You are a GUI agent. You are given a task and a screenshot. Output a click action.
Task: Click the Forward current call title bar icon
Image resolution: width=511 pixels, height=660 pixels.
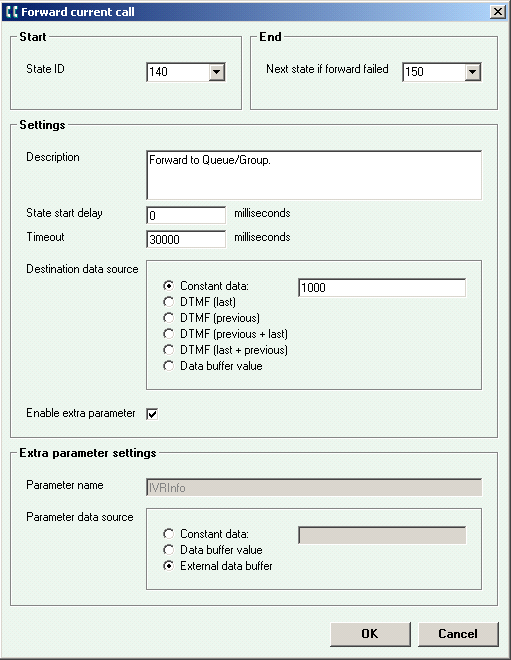point(12,12)
